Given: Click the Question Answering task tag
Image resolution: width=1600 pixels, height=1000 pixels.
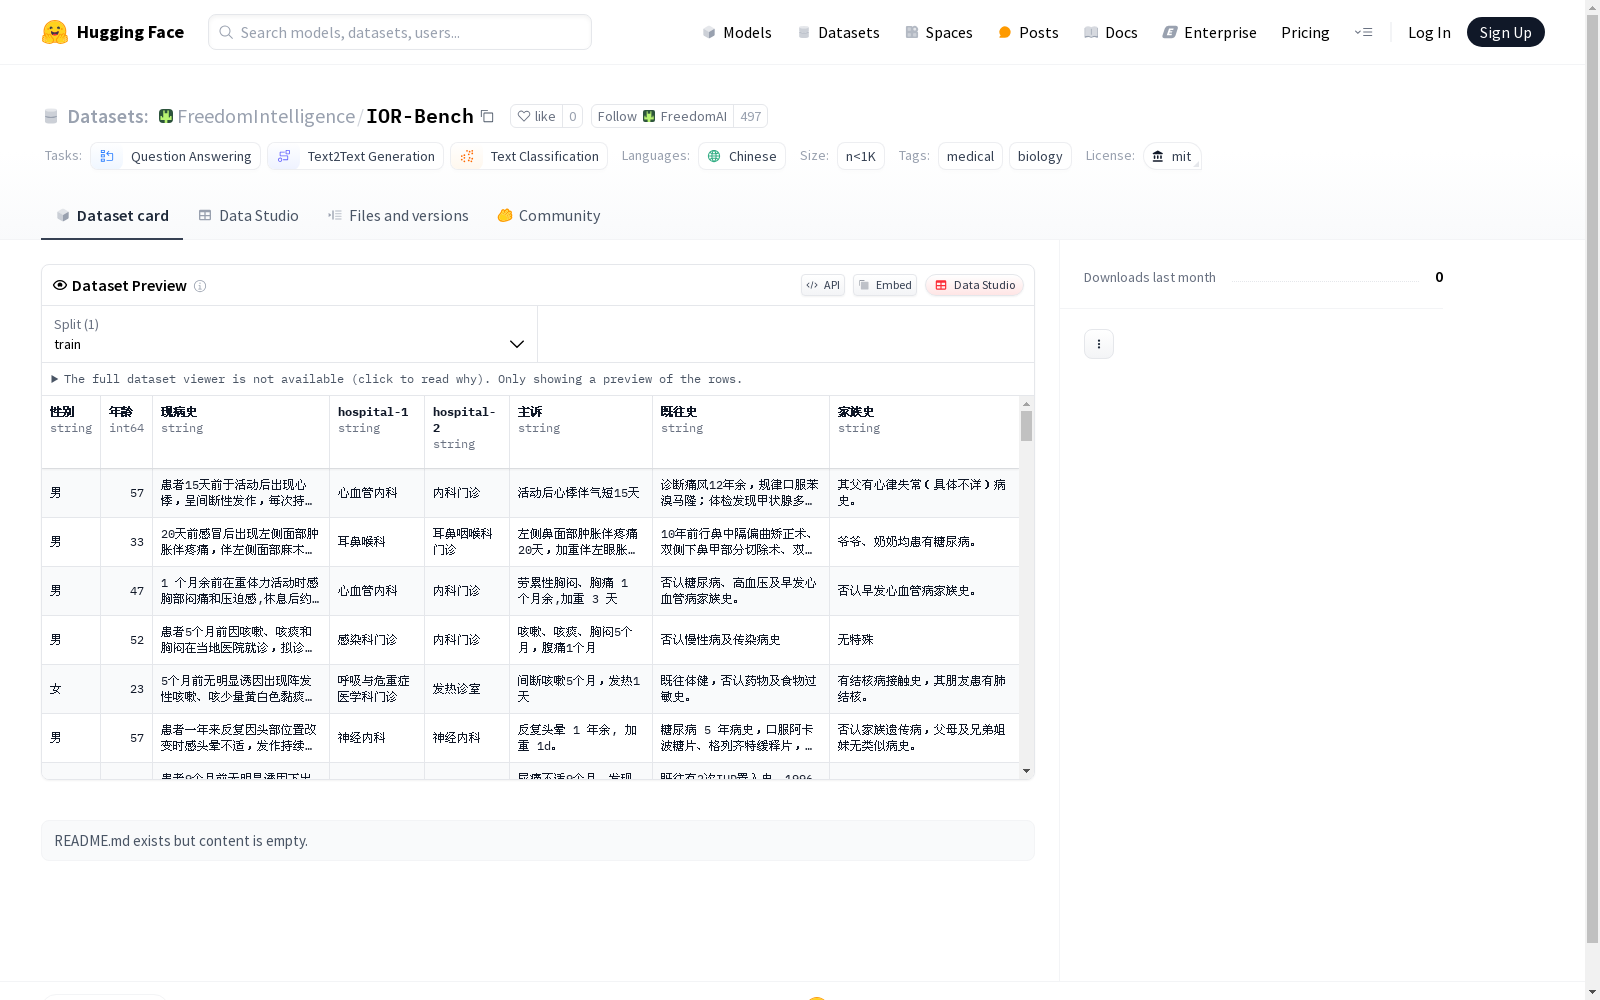Looking at the screenshot, I should (176, 156).
